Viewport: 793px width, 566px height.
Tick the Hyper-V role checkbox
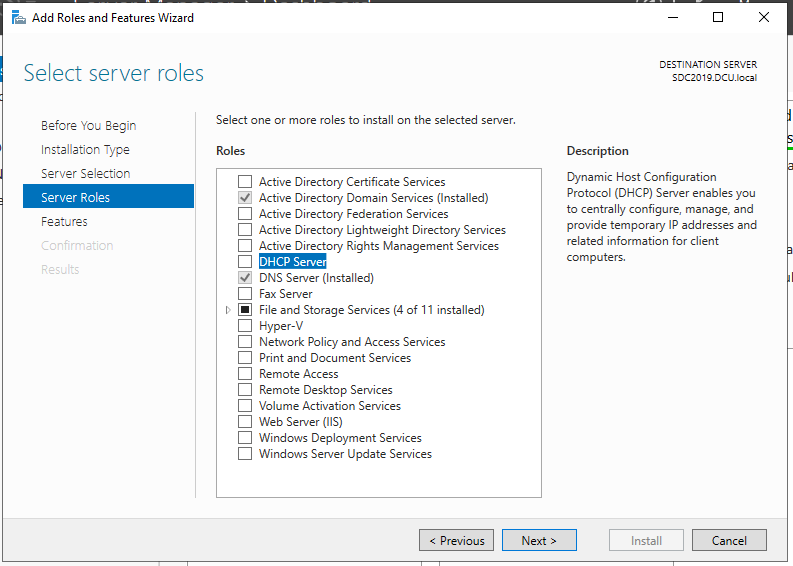coord(245,326)
